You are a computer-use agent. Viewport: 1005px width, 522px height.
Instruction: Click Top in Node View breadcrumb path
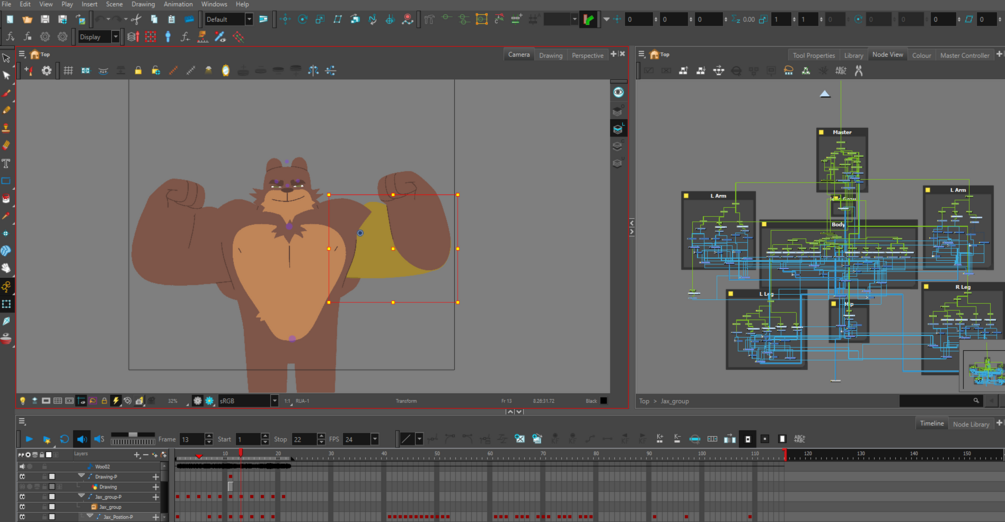tap(644, 401)
